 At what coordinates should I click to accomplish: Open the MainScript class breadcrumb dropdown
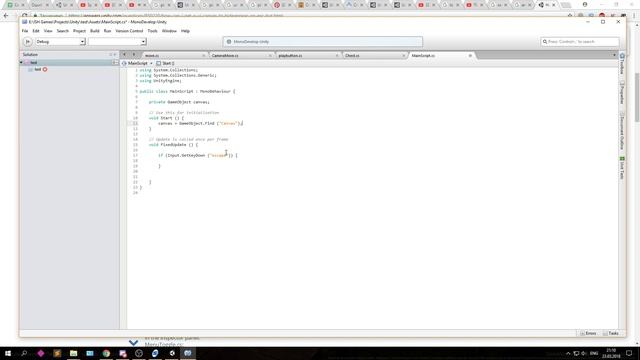pos(137,64)
